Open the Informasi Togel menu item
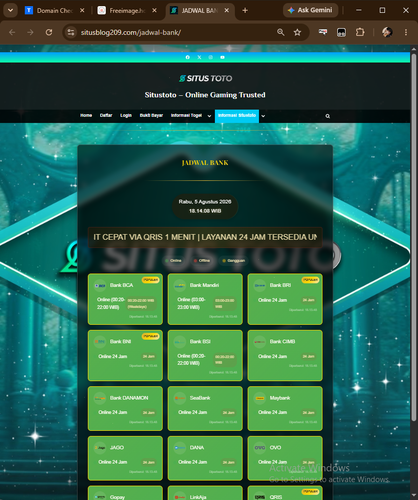This screenshot has width=418, height=500. click(x=186, y=115)
